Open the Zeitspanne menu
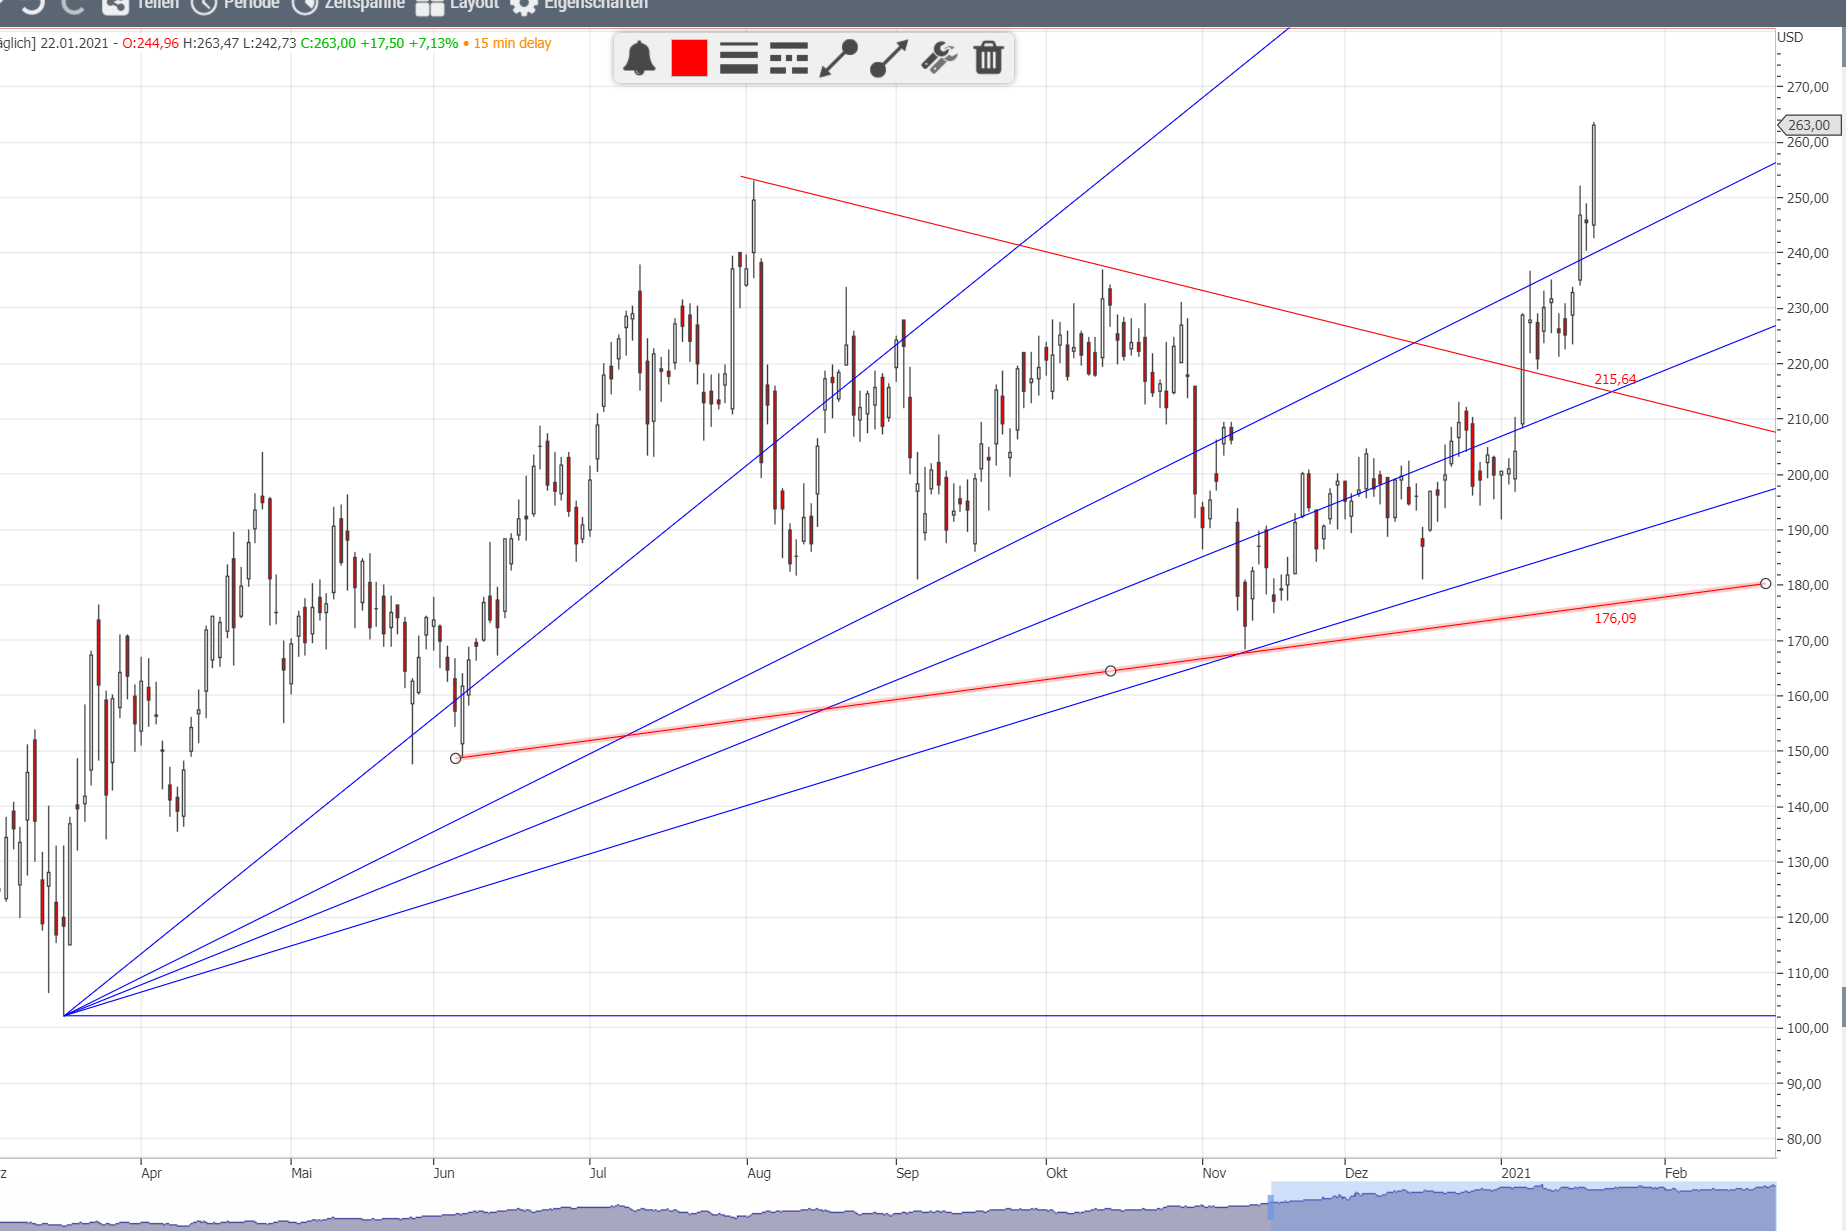Image resolution: width=1846 pixels, height=1231 pixels. [348, 5]
